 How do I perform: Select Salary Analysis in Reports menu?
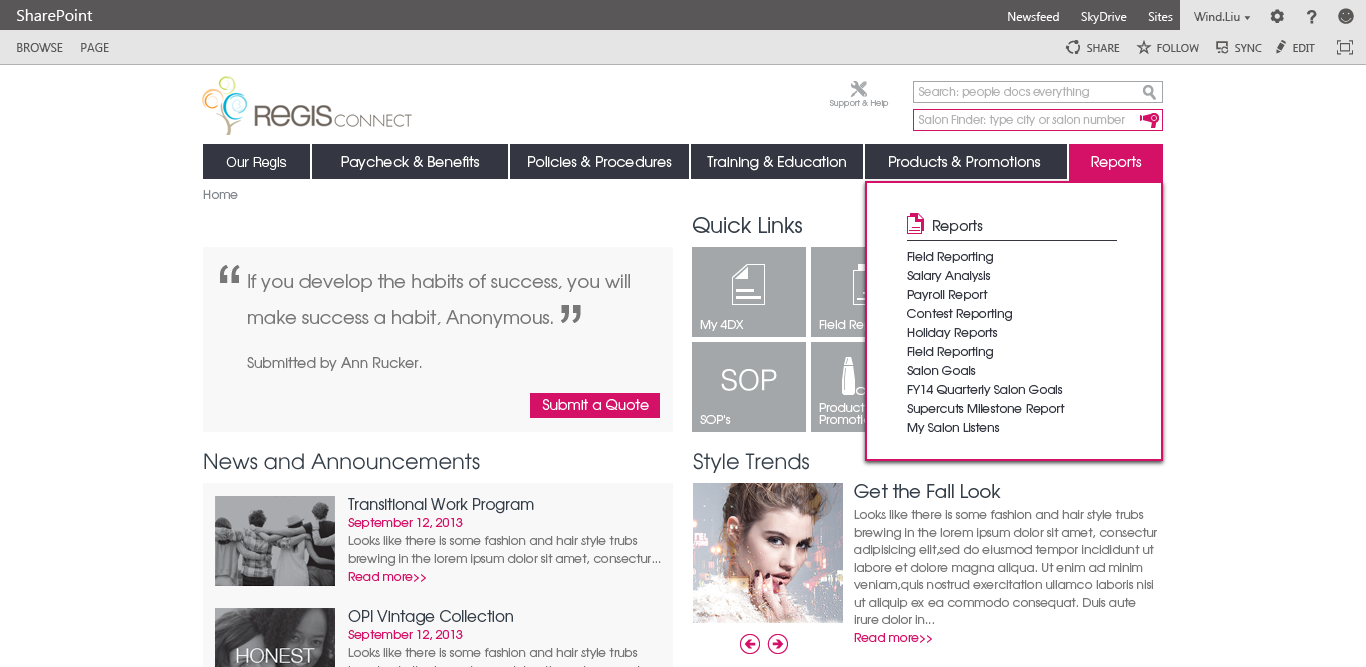pyautogui.click(x=948, y=276)
